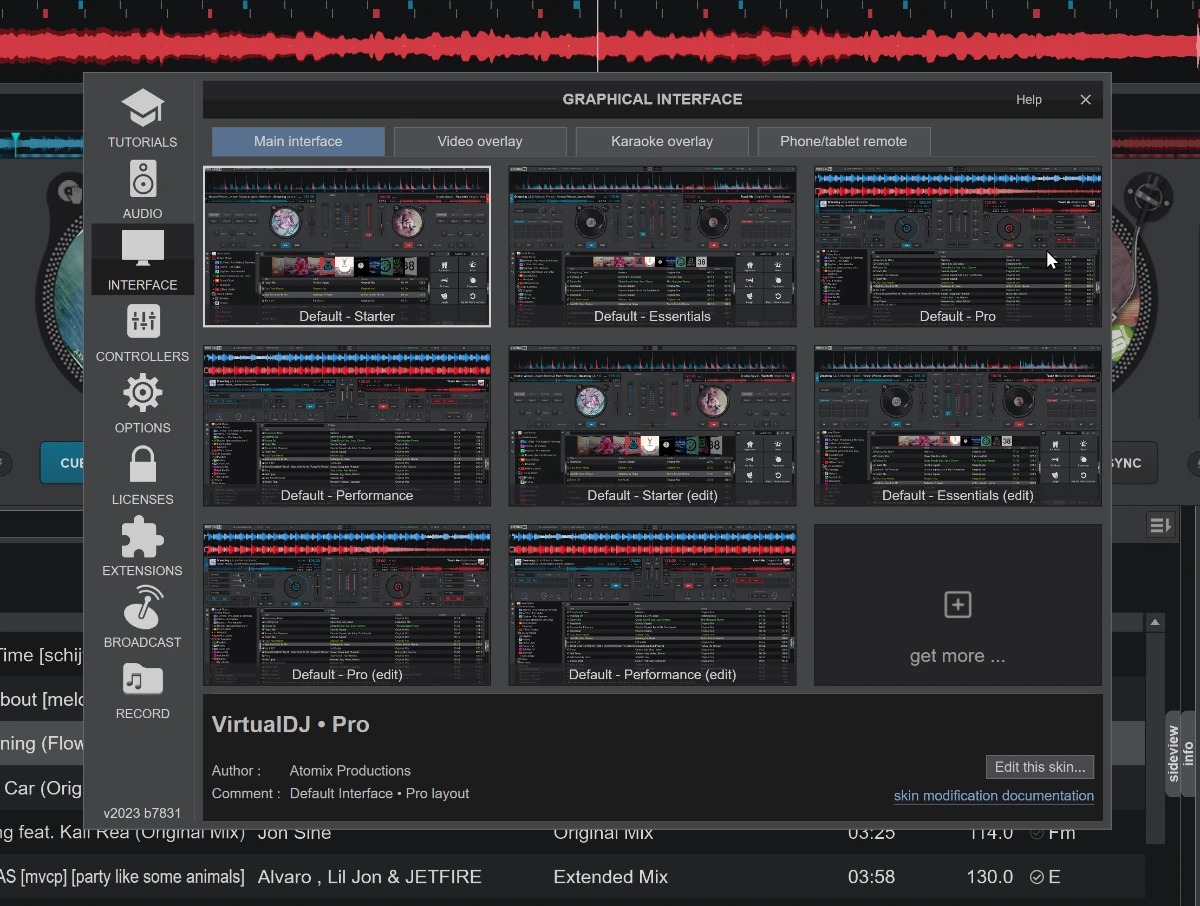Screen dimensions: 1200x906
Task: Open the Extensions puzzle section
Action: point(142,547)
